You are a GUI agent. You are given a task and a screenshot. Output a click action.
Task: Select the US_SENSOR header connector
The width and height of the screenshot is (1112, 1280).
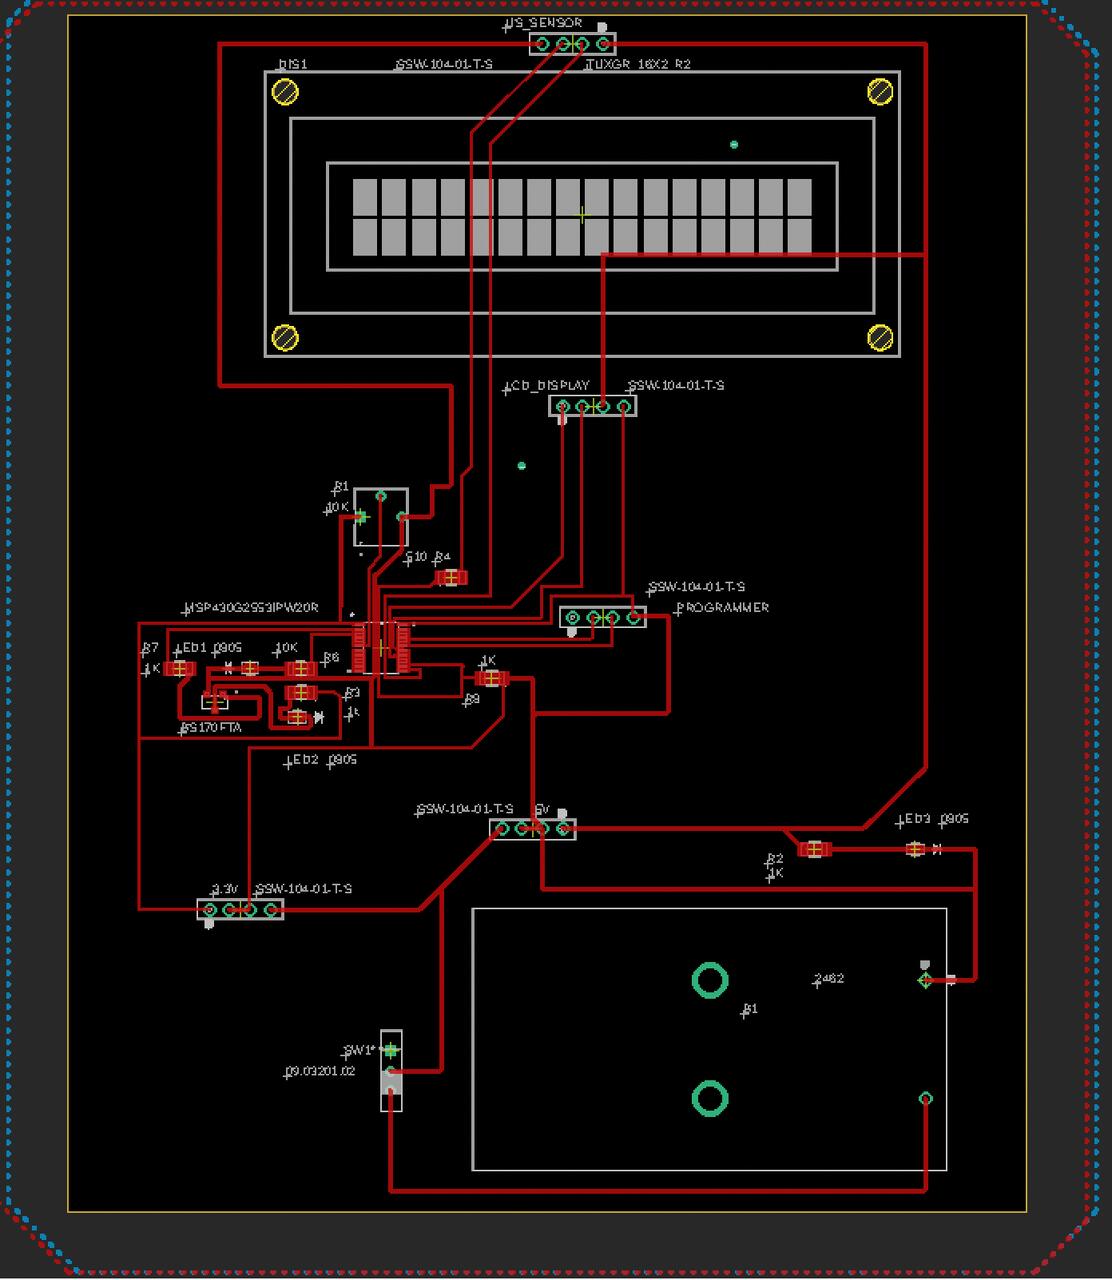pos(572,44)
